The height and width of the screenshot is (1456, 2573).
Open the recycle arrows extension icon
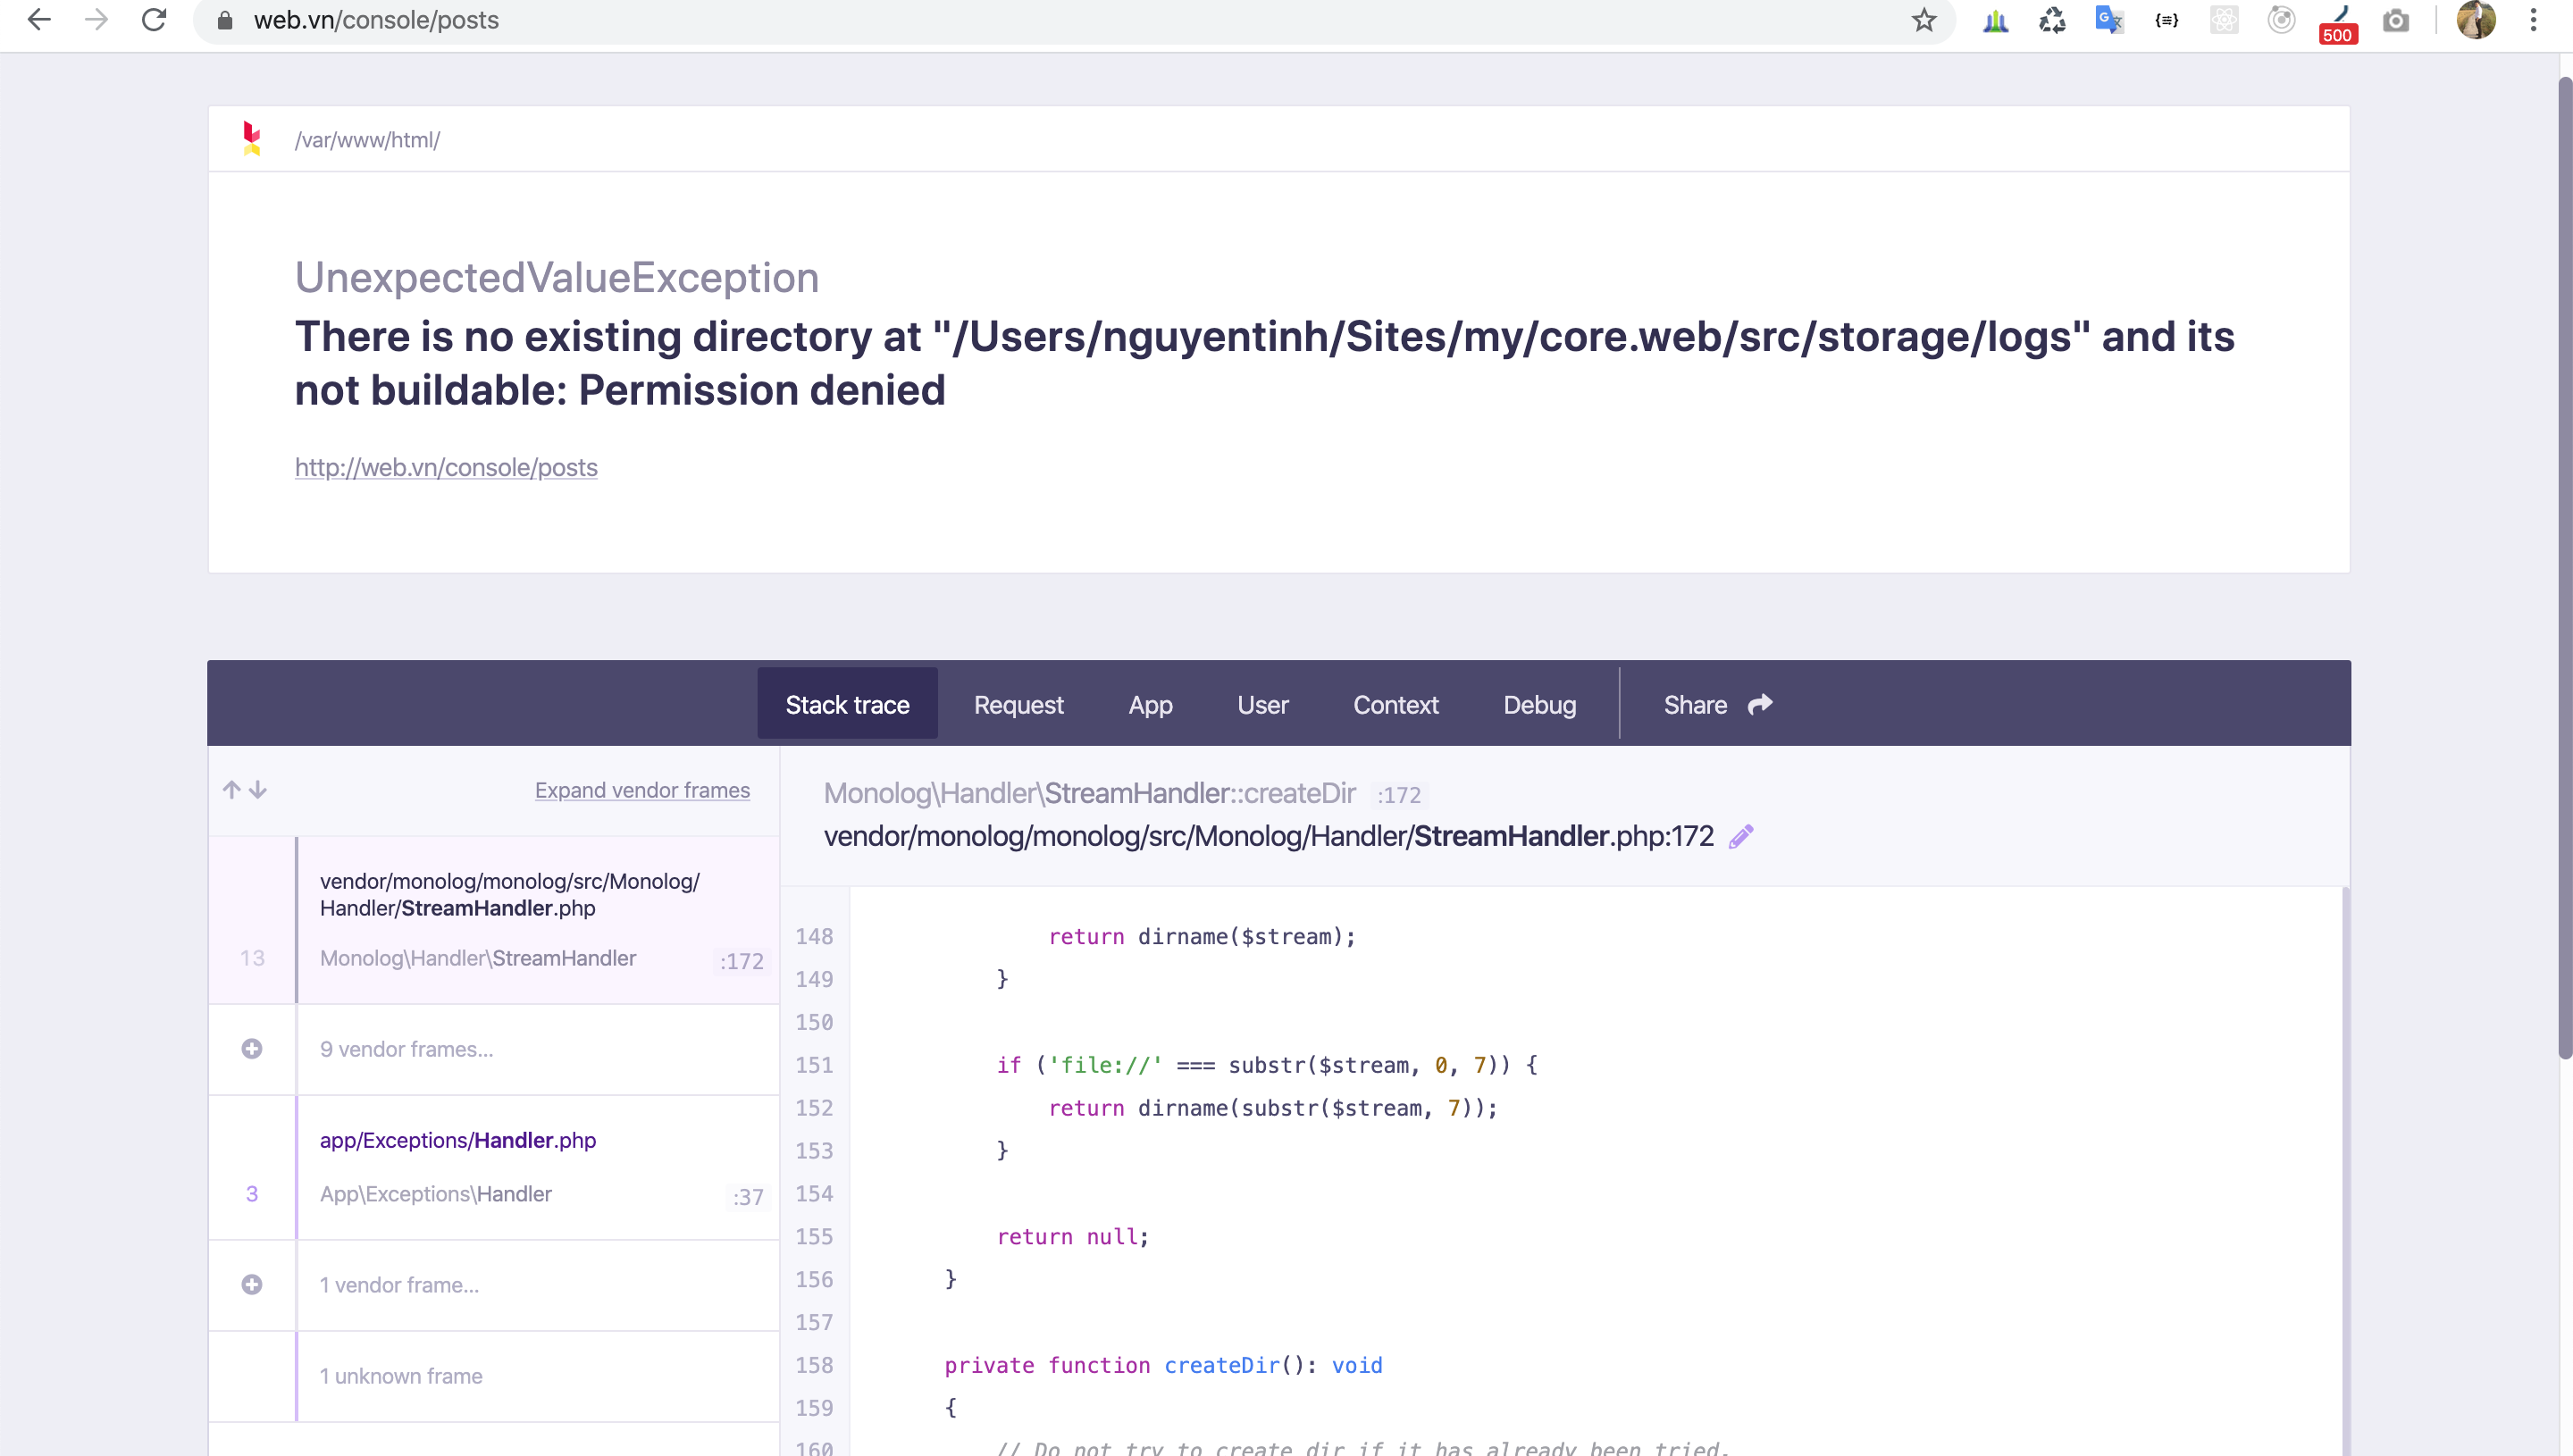[x=2052, y=20]
